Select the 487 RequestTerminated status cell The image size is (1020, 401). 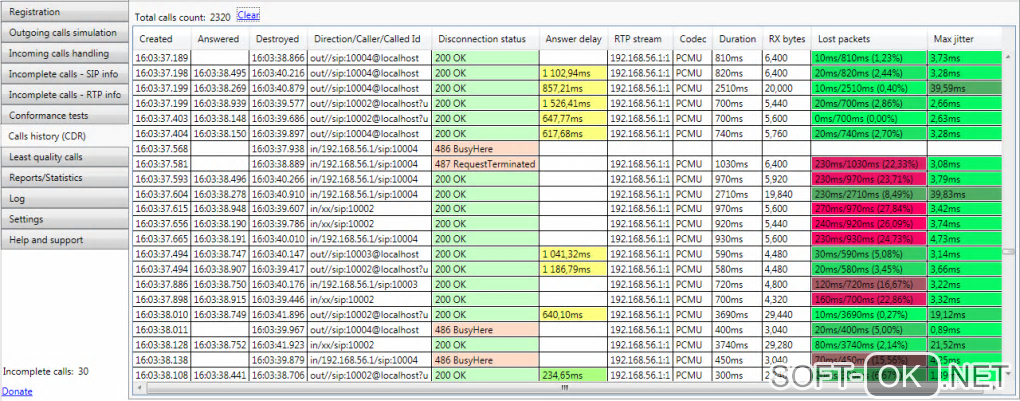click(x=485, y=165)
